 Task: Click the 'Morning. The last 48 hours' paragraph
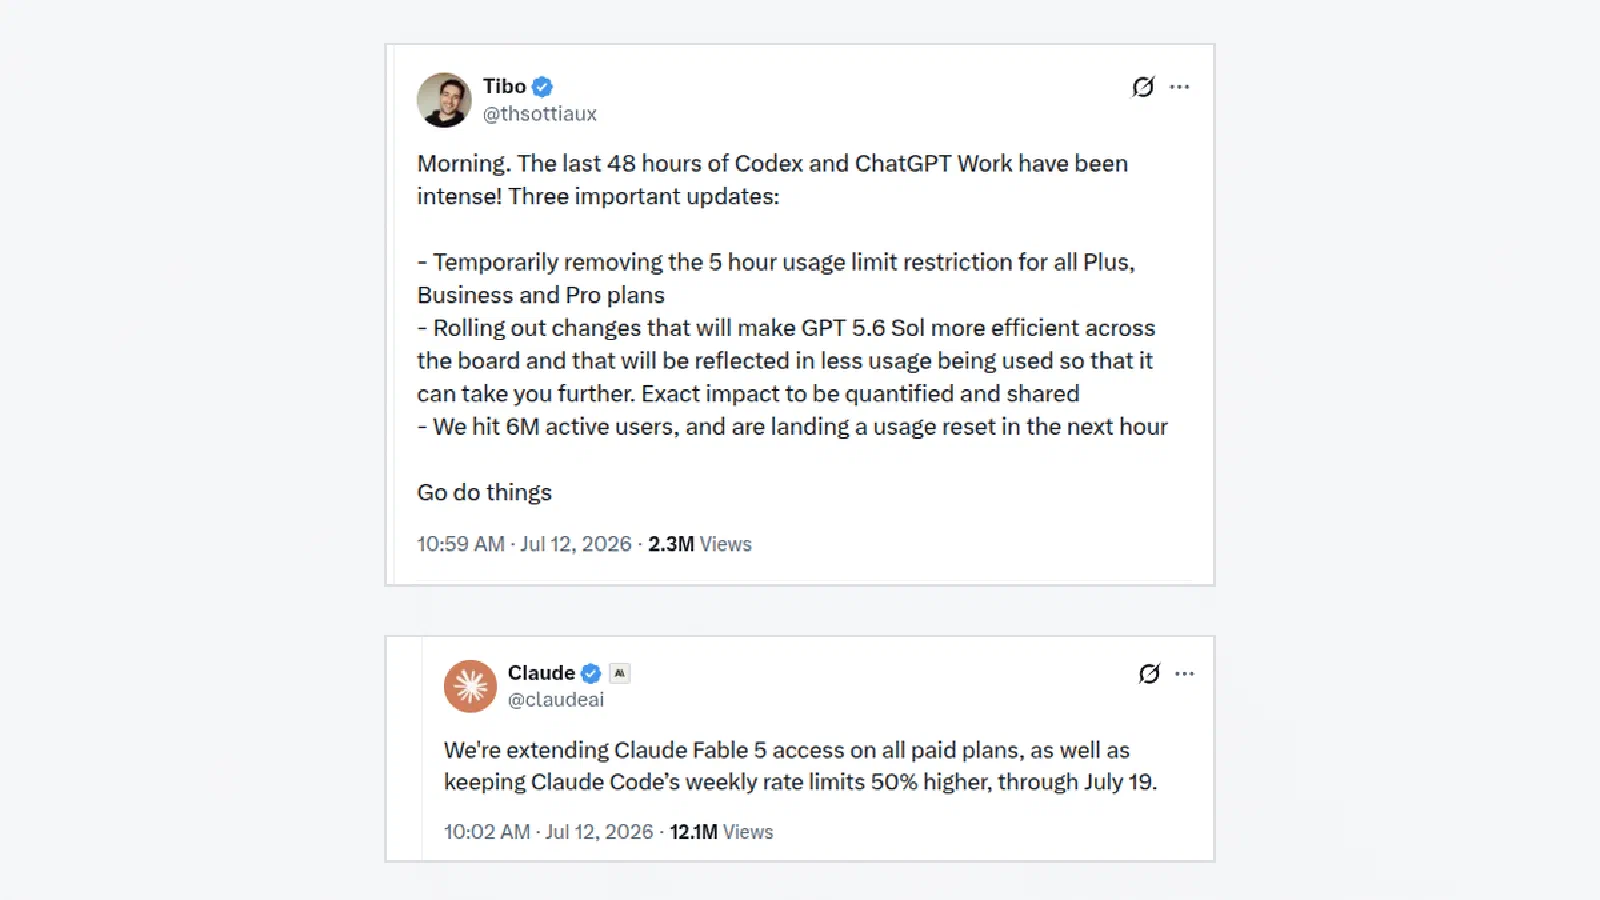click(772, 180)
